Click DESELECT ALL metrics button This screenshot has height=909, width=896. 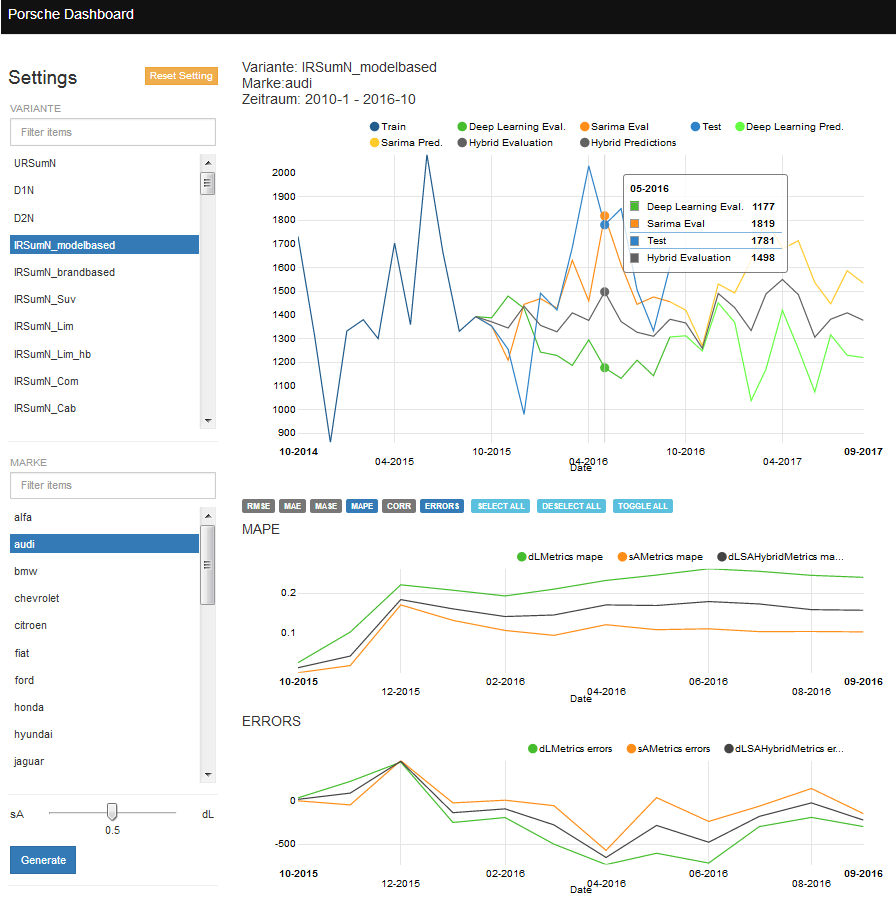pyautogui.click(x=571, y=506)
